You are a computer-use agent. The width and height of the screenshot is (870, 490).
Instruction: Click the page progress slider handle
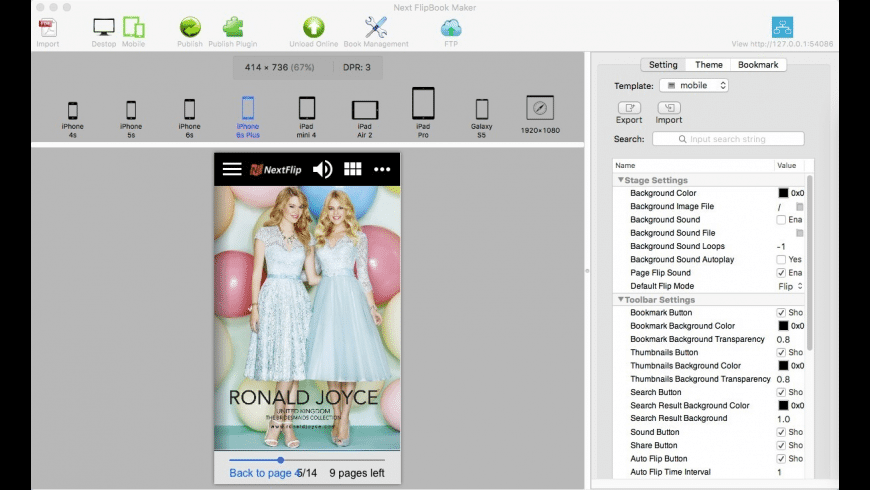(x=281, y=460)
